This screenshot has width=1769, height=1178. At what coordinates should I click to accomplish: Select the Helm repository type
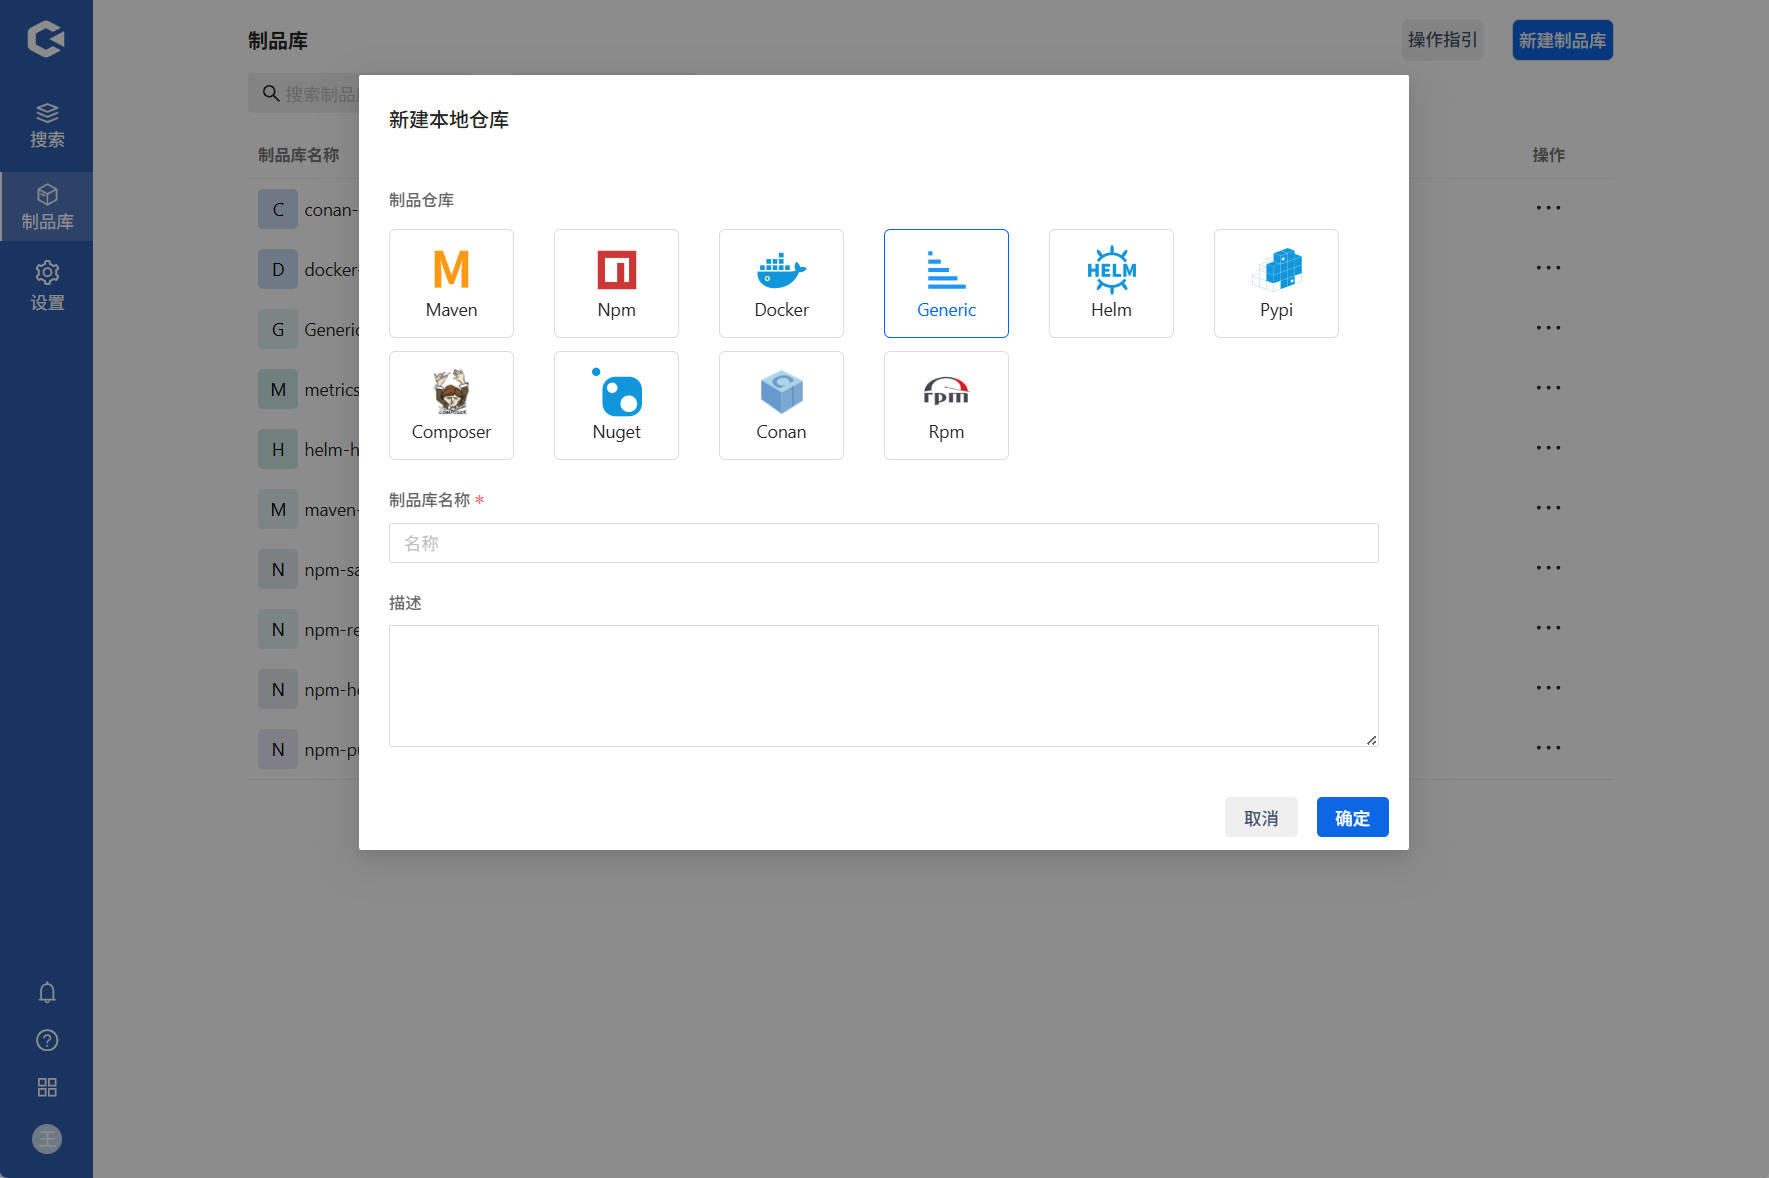(x=1111, y=283)
